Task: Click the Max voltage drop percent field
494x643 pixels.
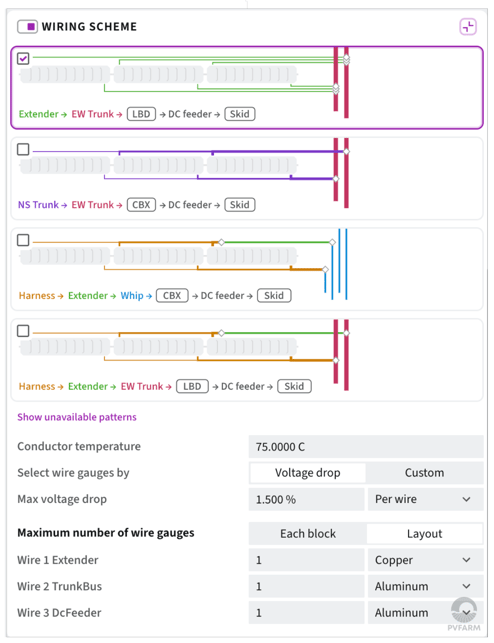Action: [x=306, y=499]
